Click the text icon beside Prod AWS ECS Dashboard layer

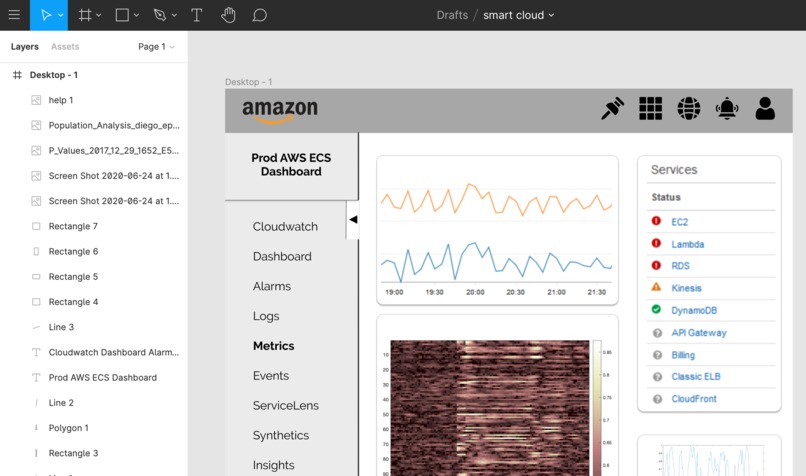36,377
